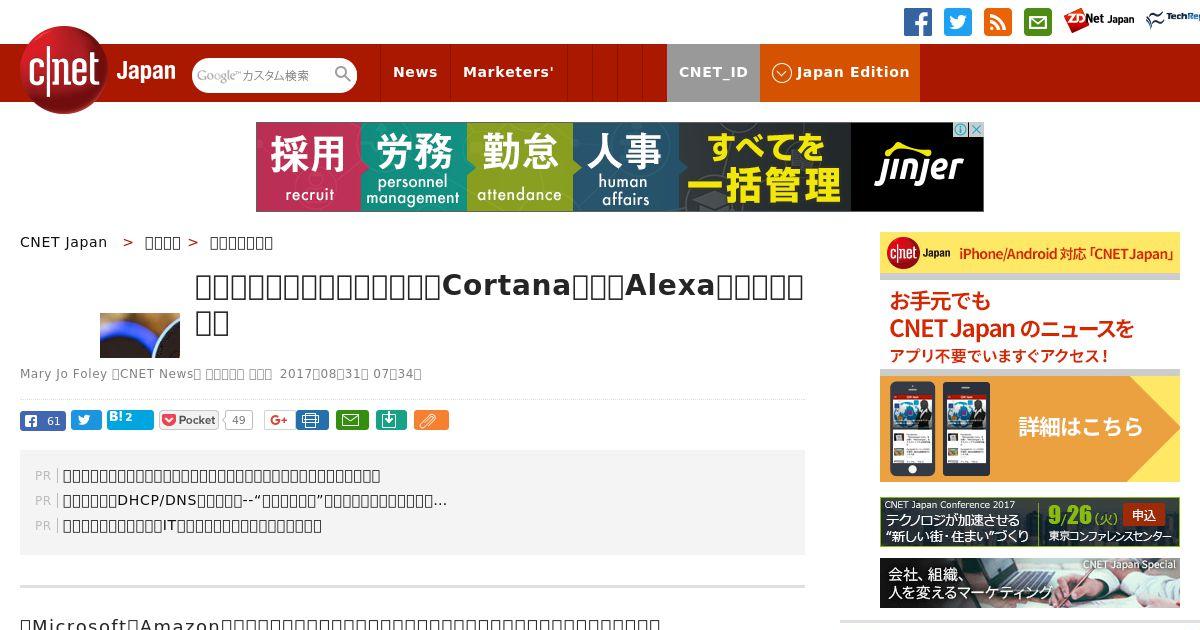Click the AdChoices info icon on the banner ad
The height and width of the screenshot is (630, 1200).
960,130
